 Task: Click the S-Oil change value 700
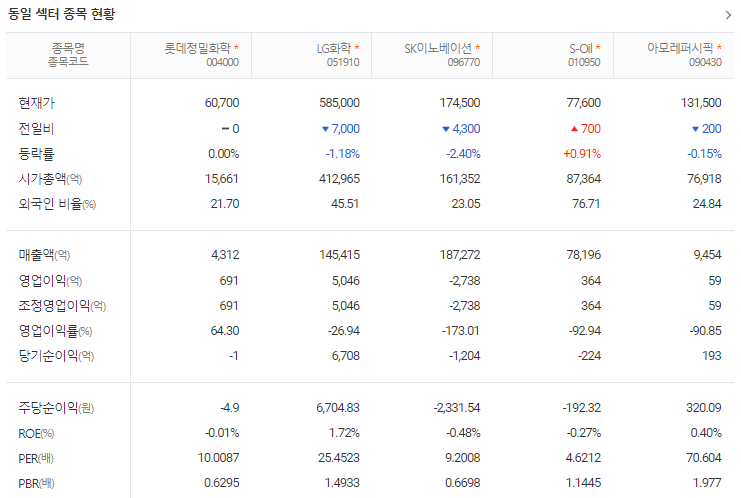(591, 129)
